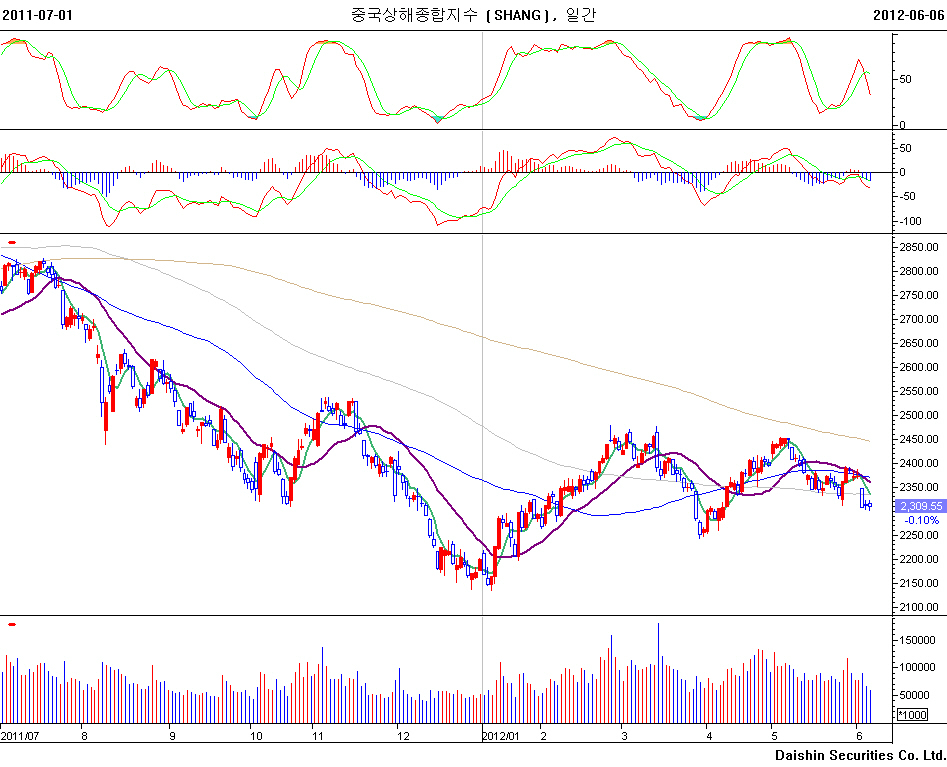Image resolution: width=947 pixels, height=767 pixels.
Task: Click the 2100.00 price axis label
Action: point(920,607)
